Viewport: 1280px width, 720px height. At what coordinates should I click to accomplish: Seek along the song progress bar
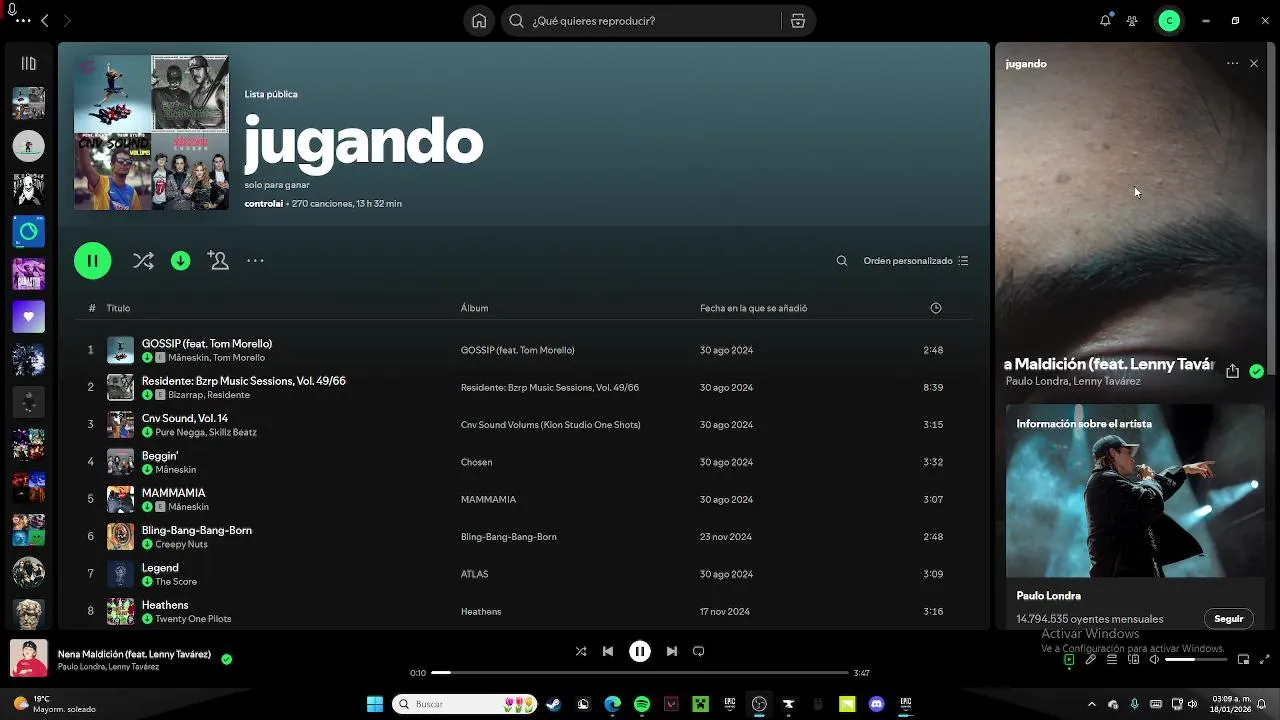click(x=640, y=673)
